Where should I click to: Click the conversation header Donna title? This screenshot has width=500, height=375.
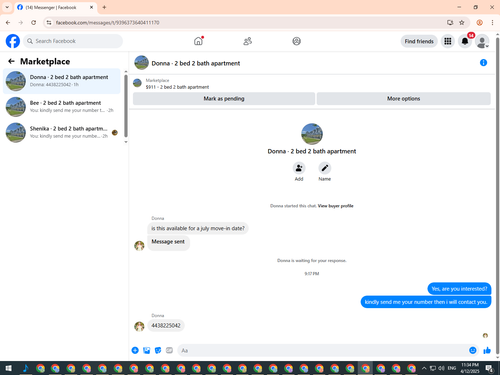coord(196,63)
